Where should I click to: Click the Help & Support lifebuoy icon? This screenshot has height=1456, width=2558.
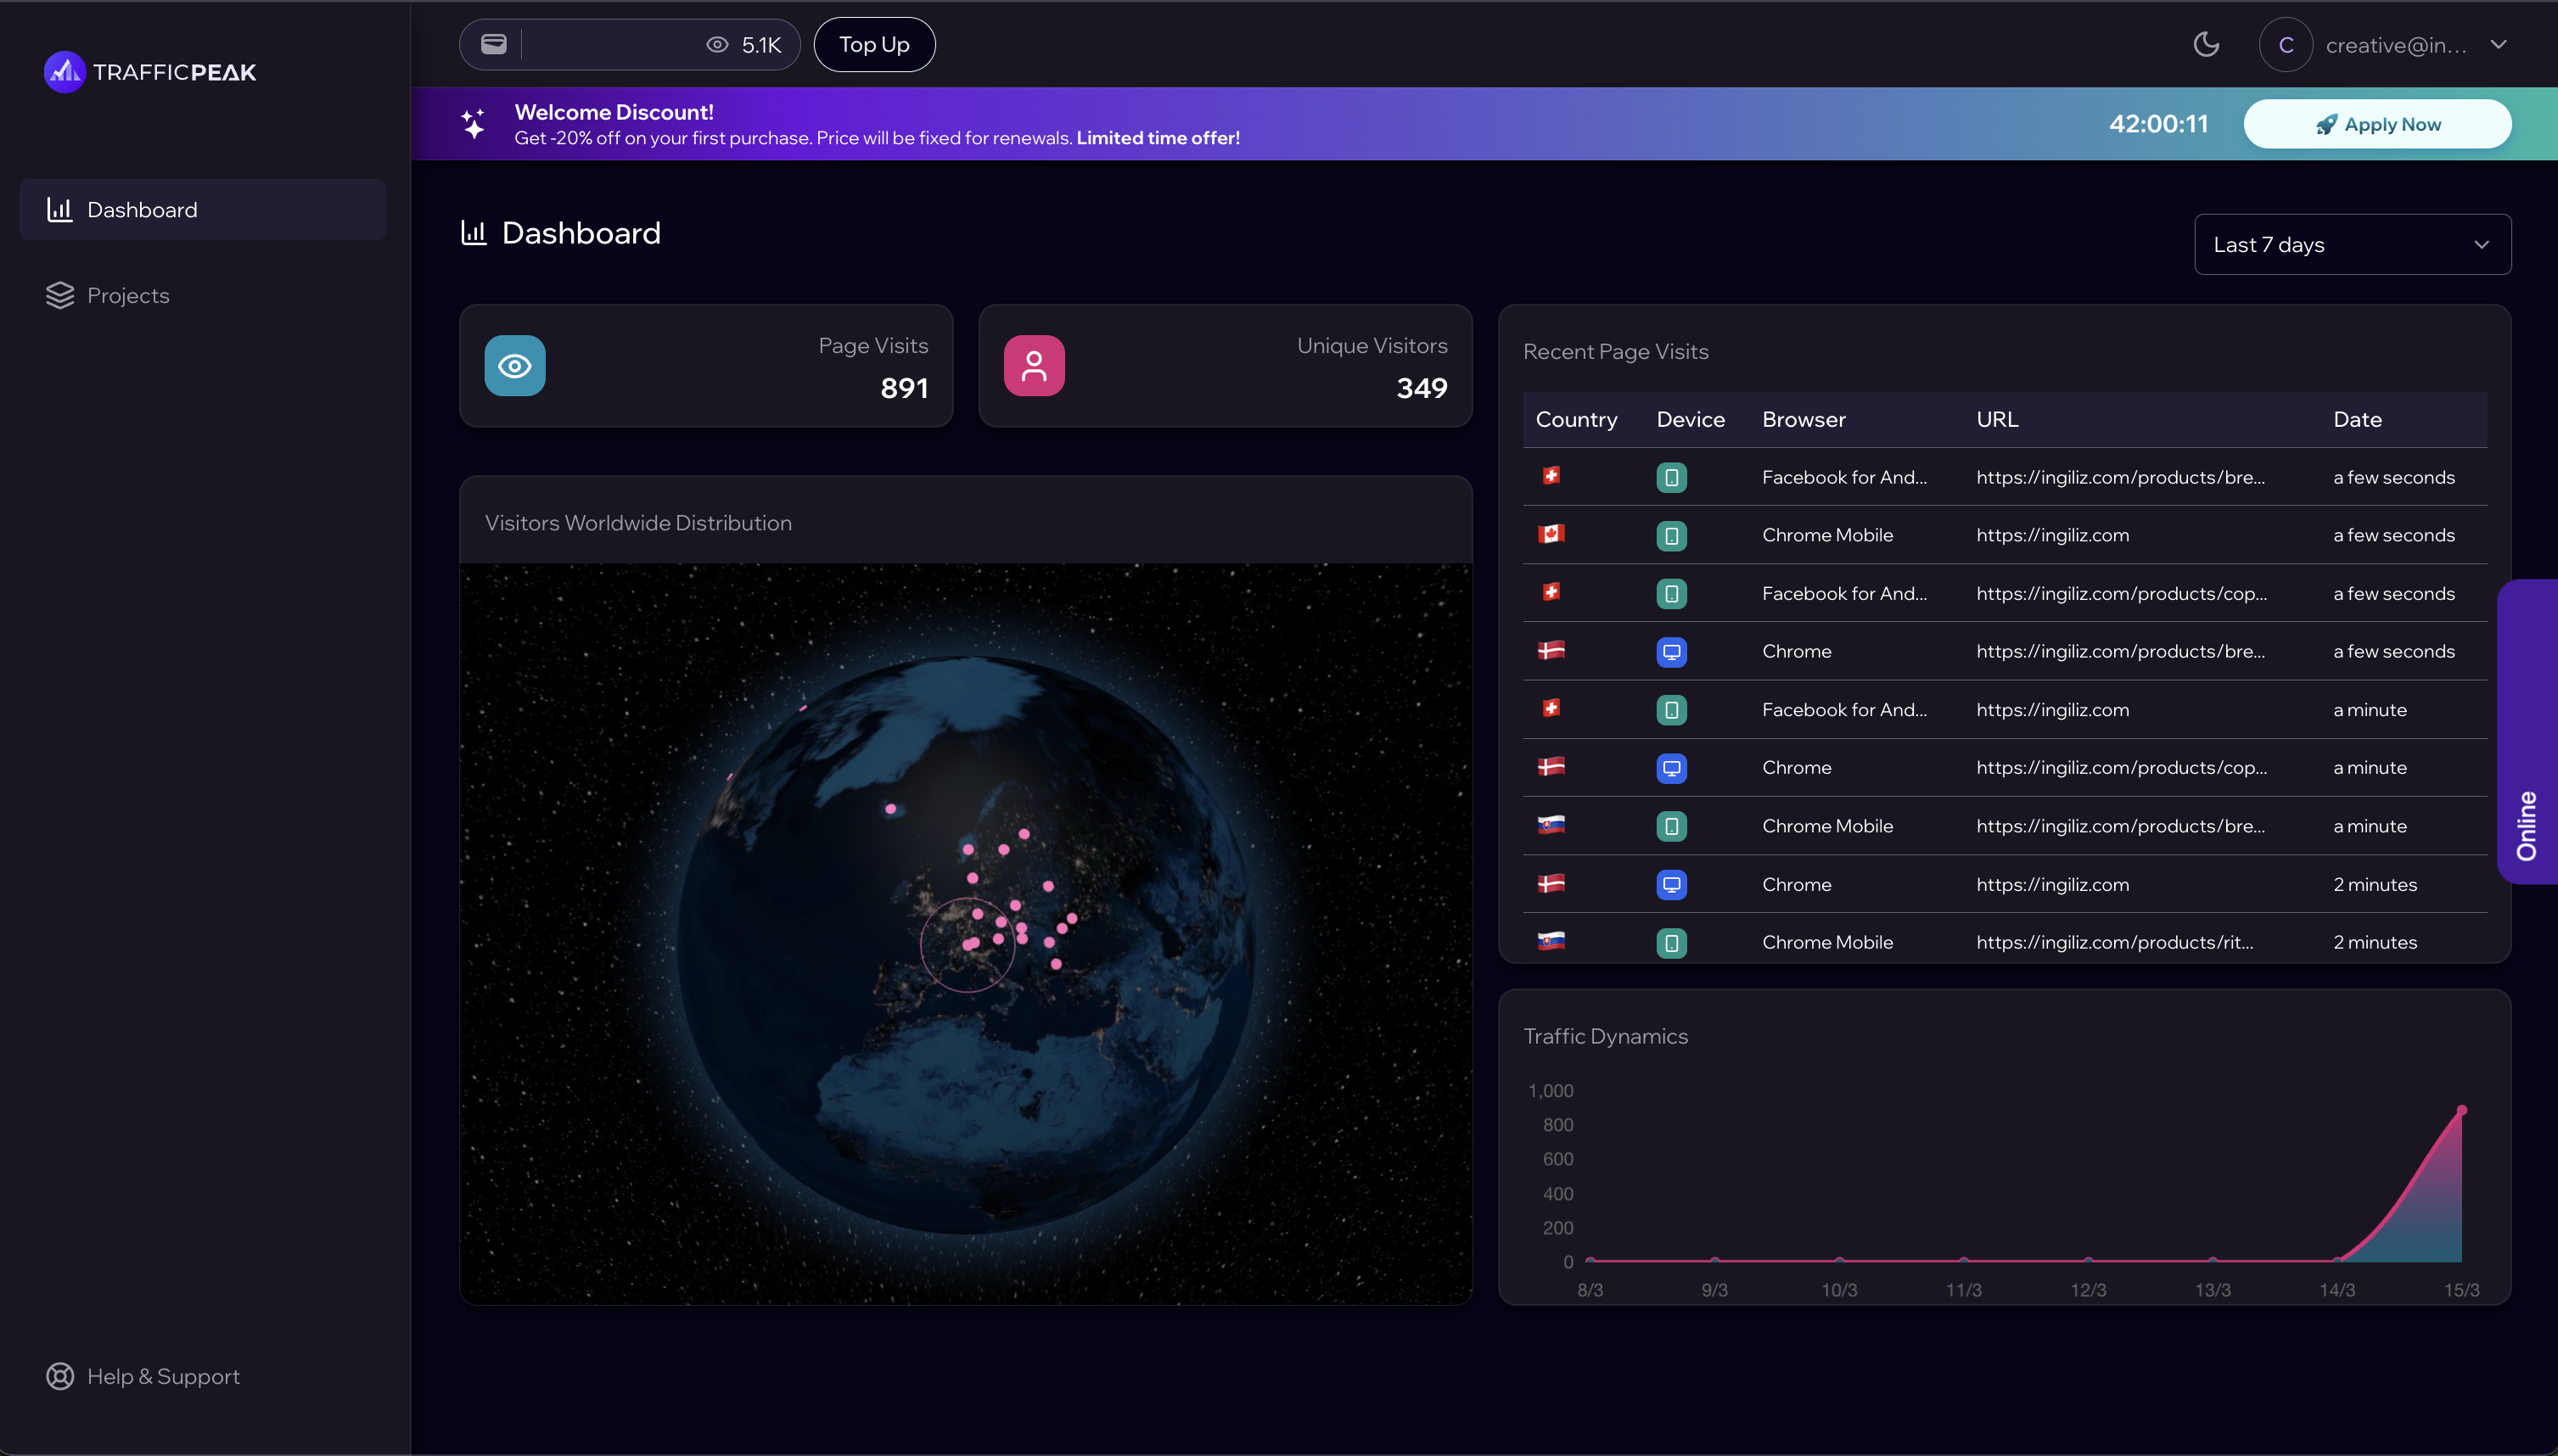(60, 1376)
